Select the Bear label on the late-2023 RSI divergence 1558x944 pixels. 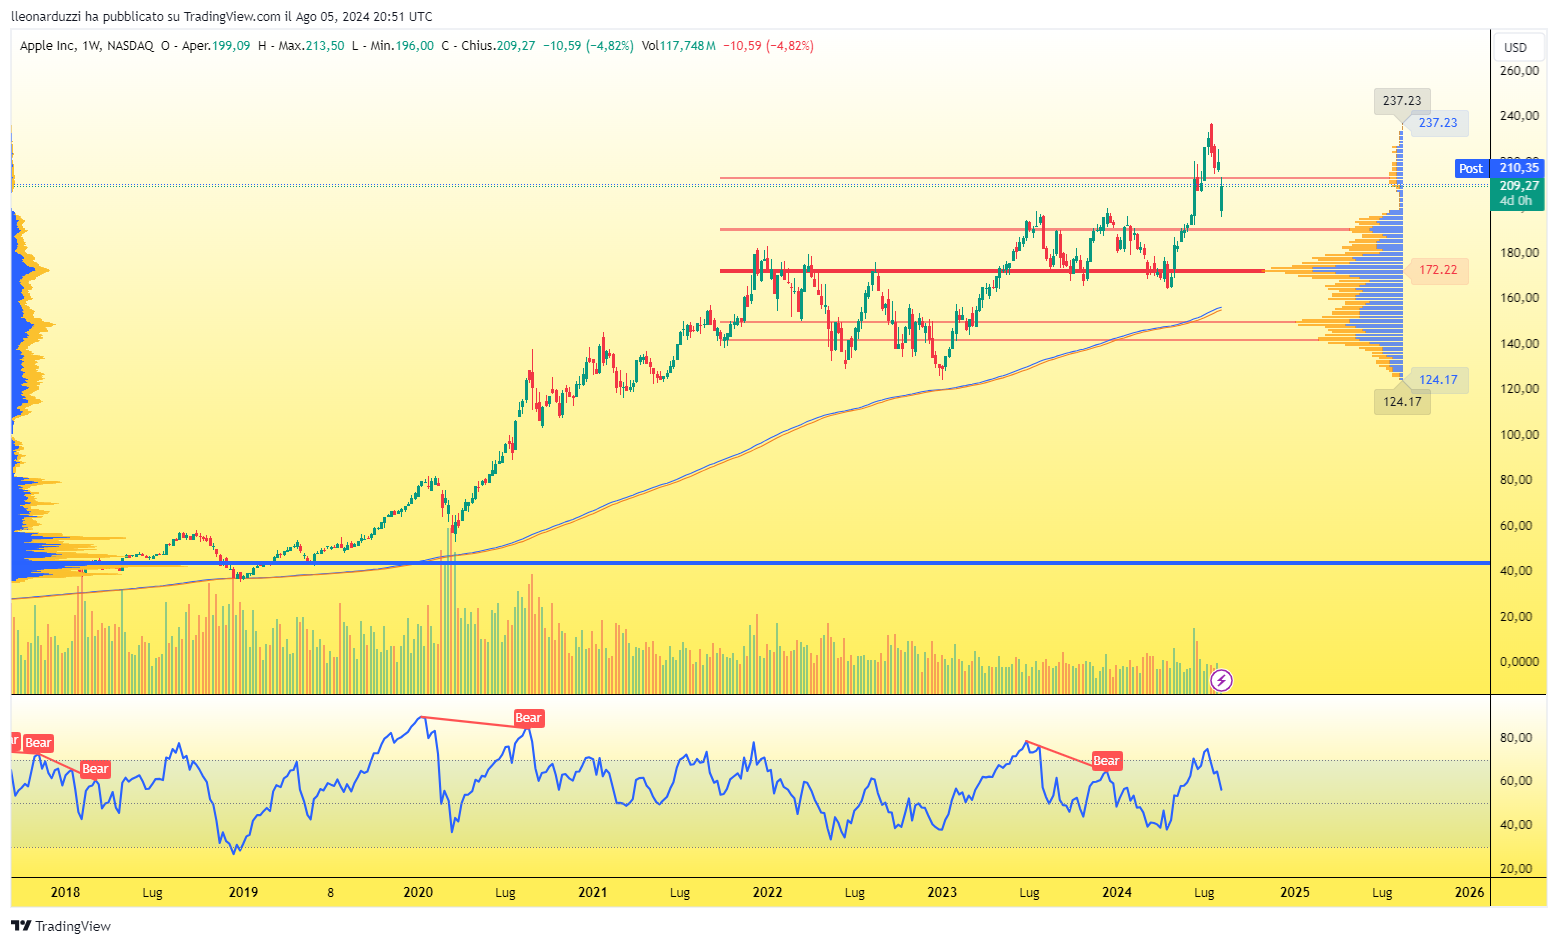coord(1106,761)
